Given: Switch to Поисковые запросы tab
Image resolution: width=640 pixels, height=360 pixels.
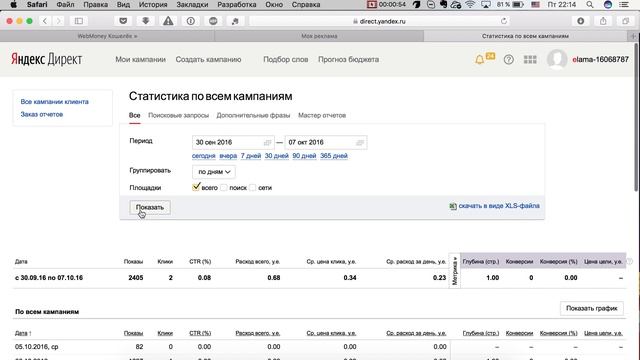Looking at the screenshot, I should click(178, 116).
